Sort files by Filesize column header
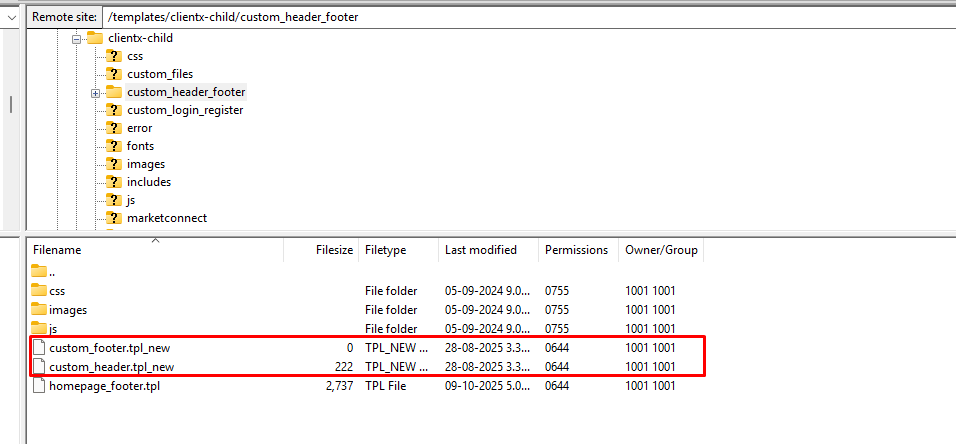Screen dimensions: 956x444 (x=333, y=250)
